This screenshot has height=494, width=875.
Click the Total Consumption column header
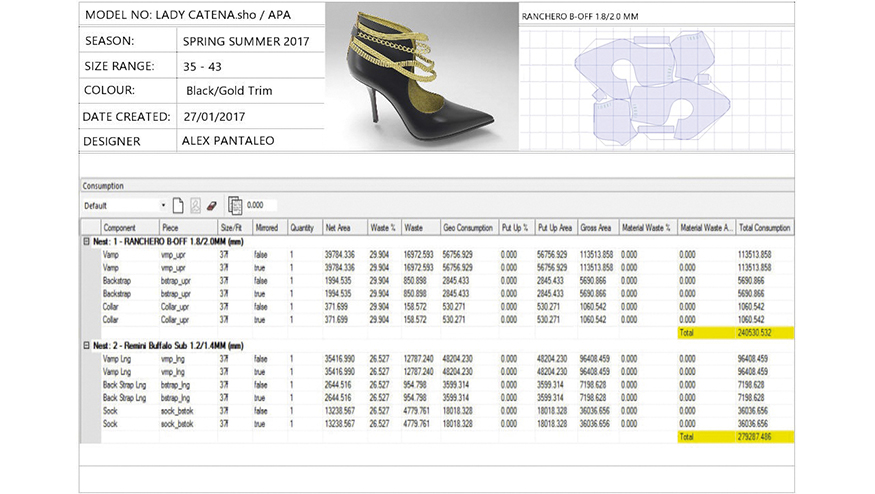pos(765,228)
